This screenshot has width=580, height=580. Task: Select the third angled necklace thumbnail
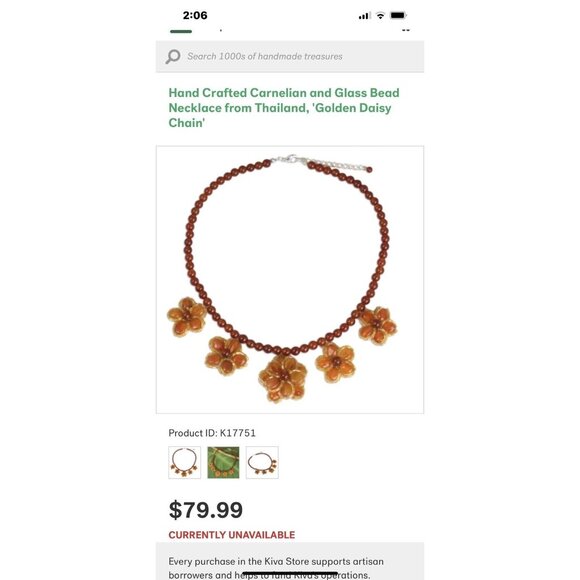[x=262, y=462]
